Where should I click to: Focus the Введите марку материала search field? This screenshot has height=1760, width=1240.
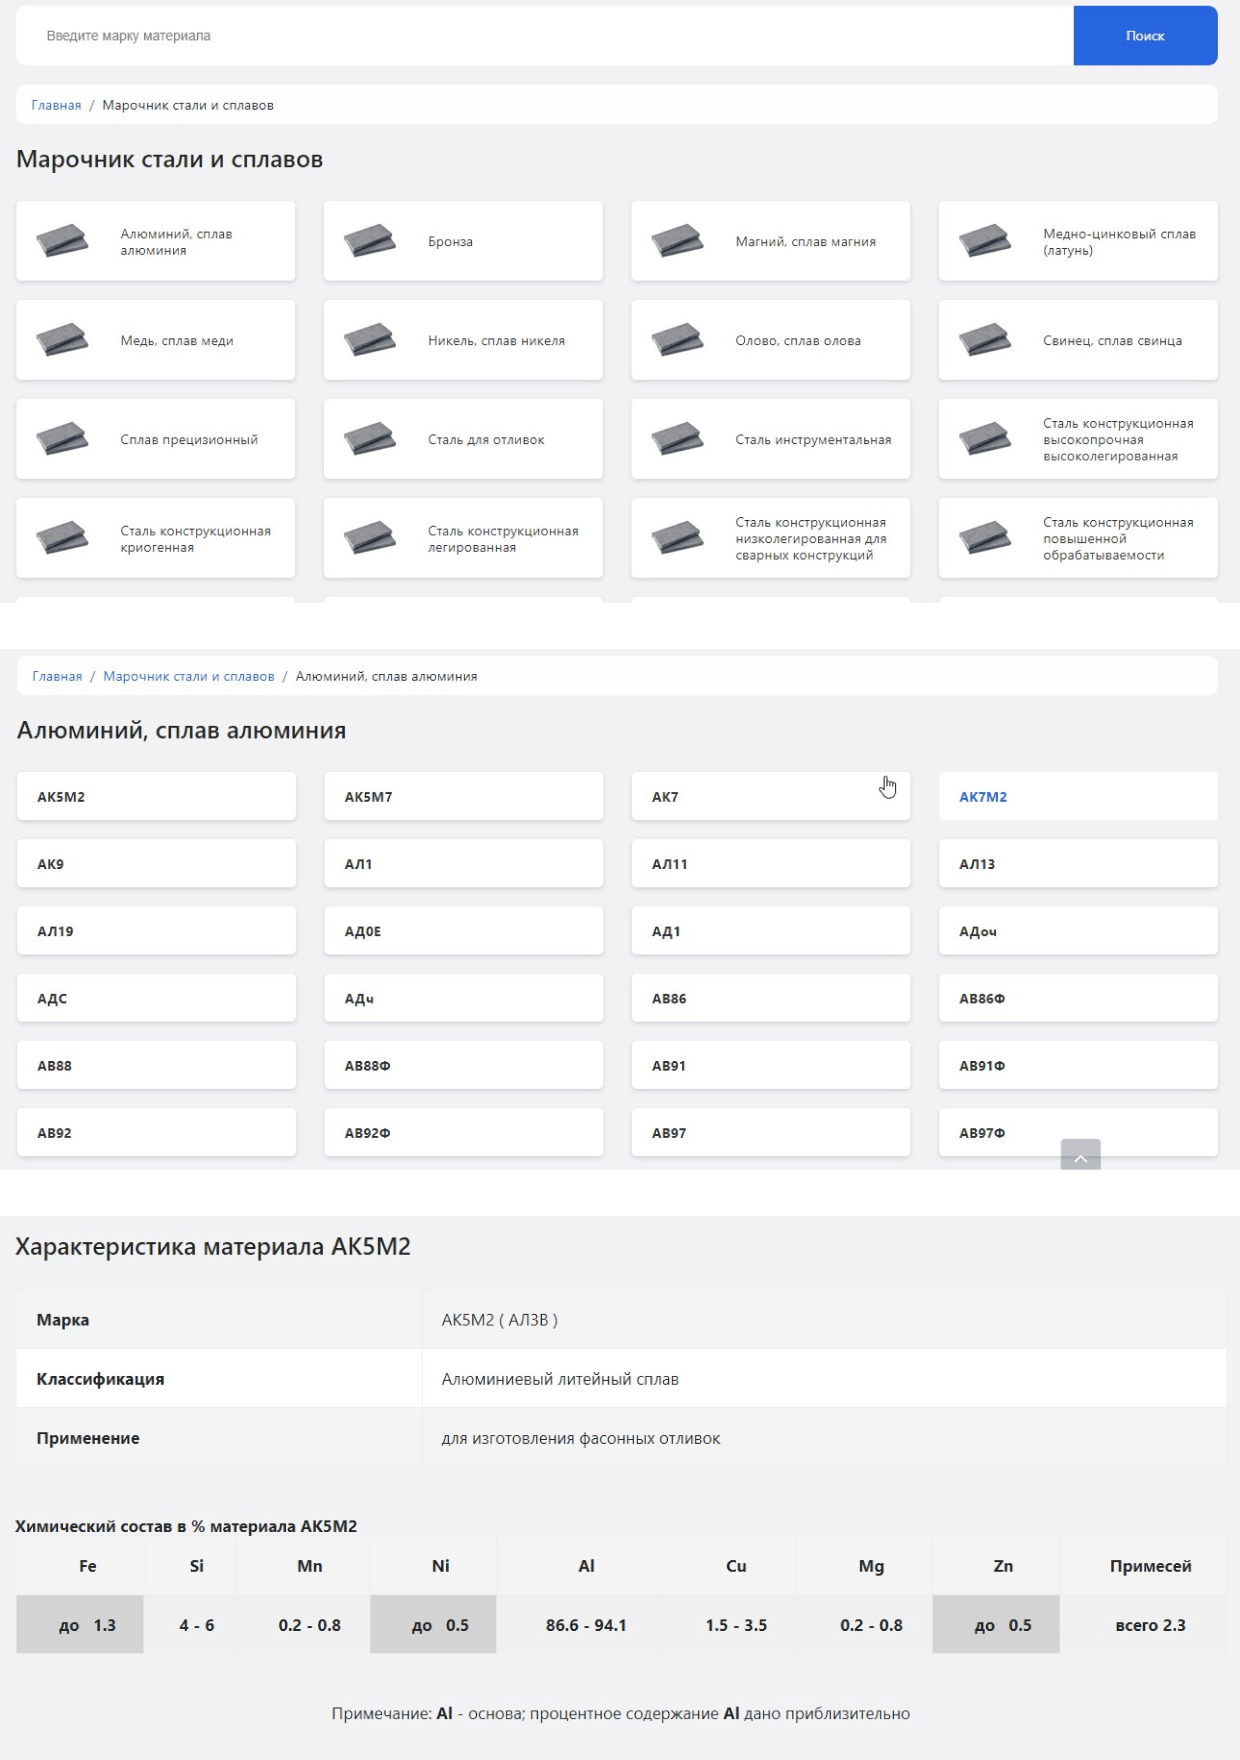tap(545, 36)
